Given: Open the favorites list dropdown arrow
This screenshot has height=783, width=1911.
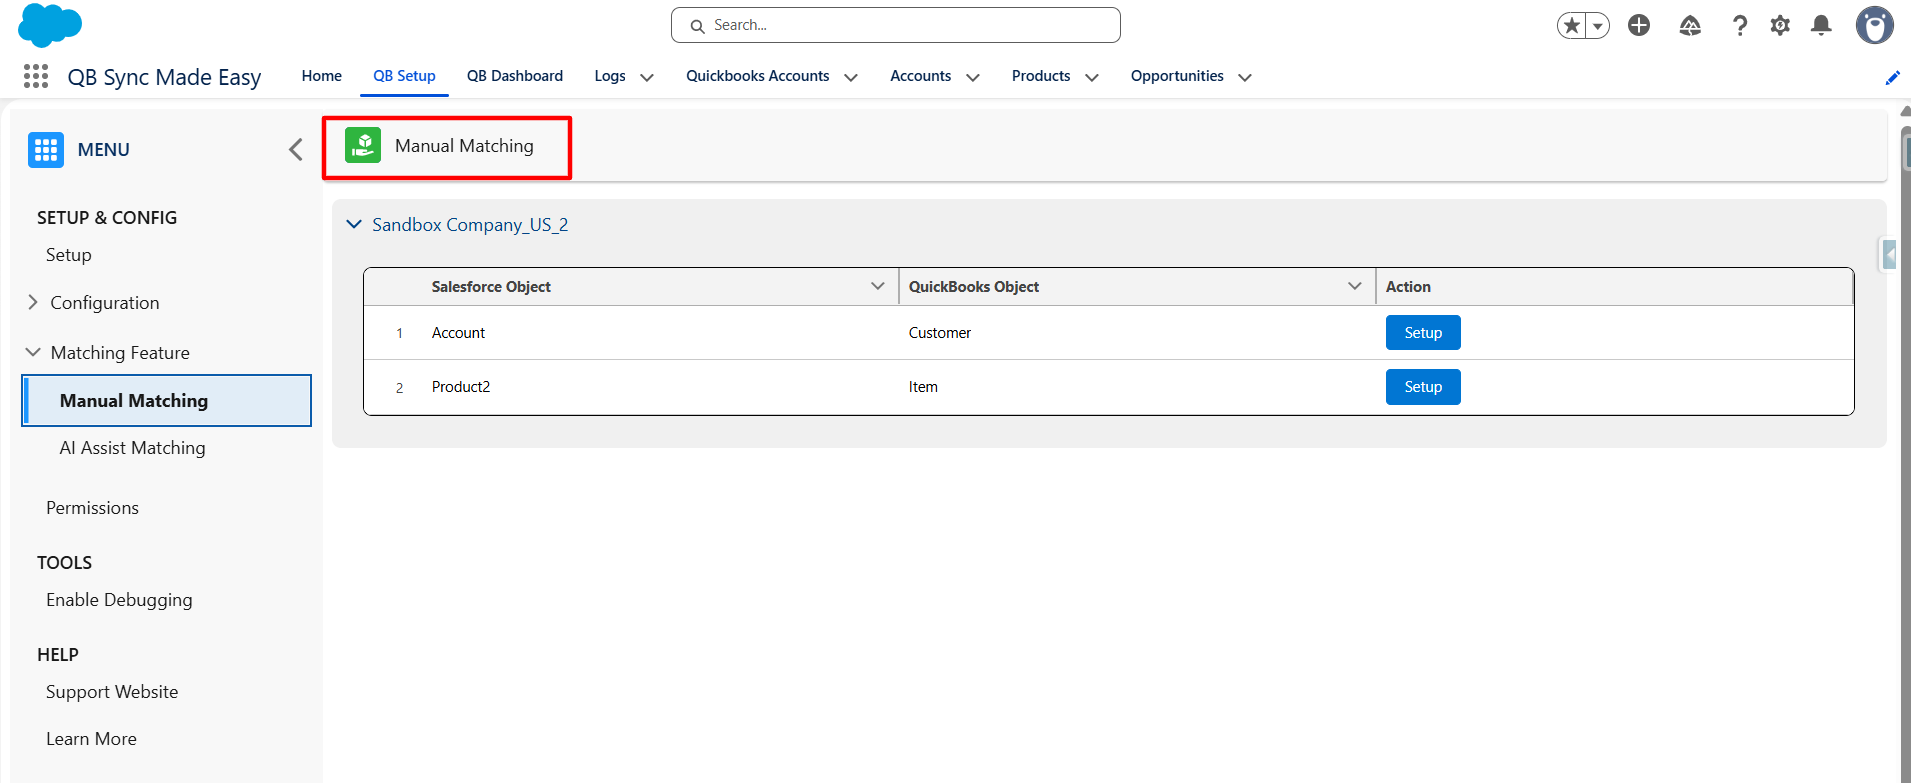Looking at the screenshot, I should pos(1598,26).
